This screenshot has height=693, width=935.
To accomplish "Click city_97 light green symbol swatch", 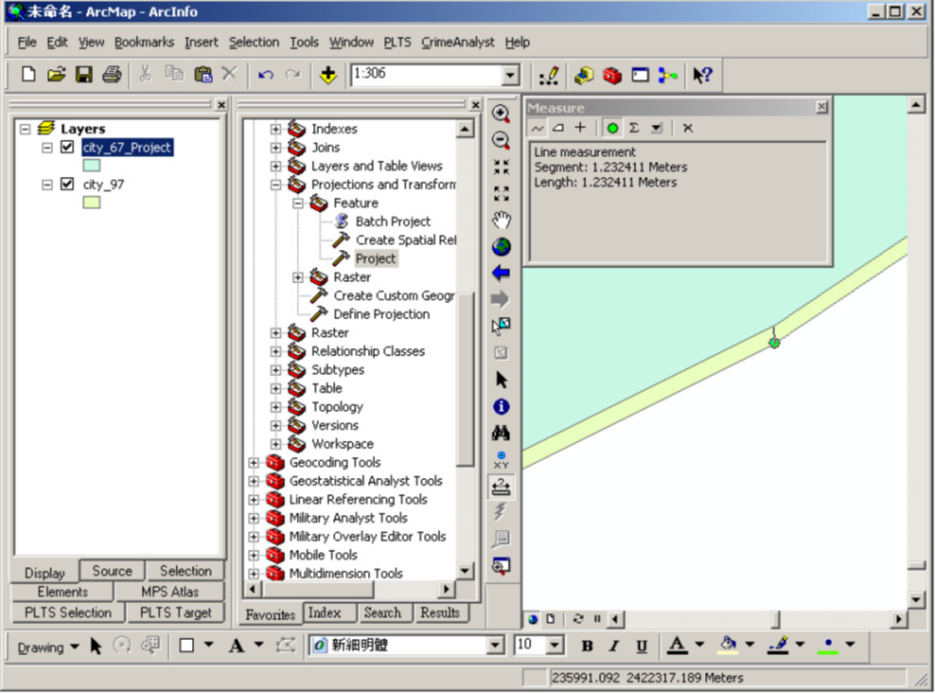I will point(91,203).
